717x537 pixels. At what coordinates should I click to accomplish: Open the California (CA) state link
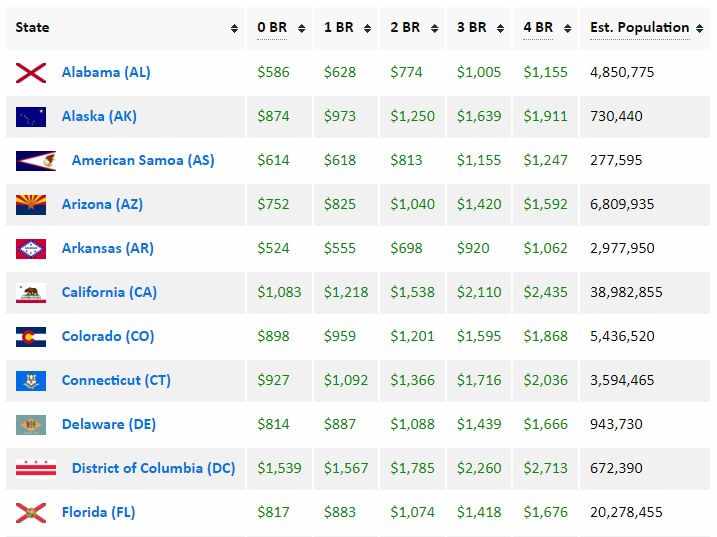[109, 292]
